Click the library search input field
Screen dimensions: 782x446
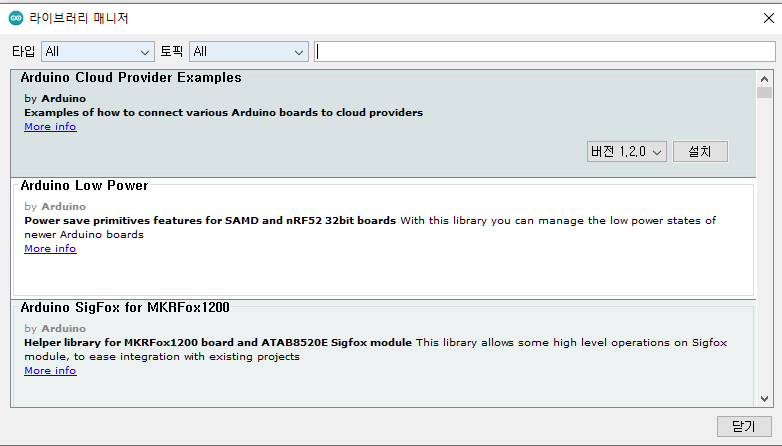pyautogui.click(x=545, y=51)
